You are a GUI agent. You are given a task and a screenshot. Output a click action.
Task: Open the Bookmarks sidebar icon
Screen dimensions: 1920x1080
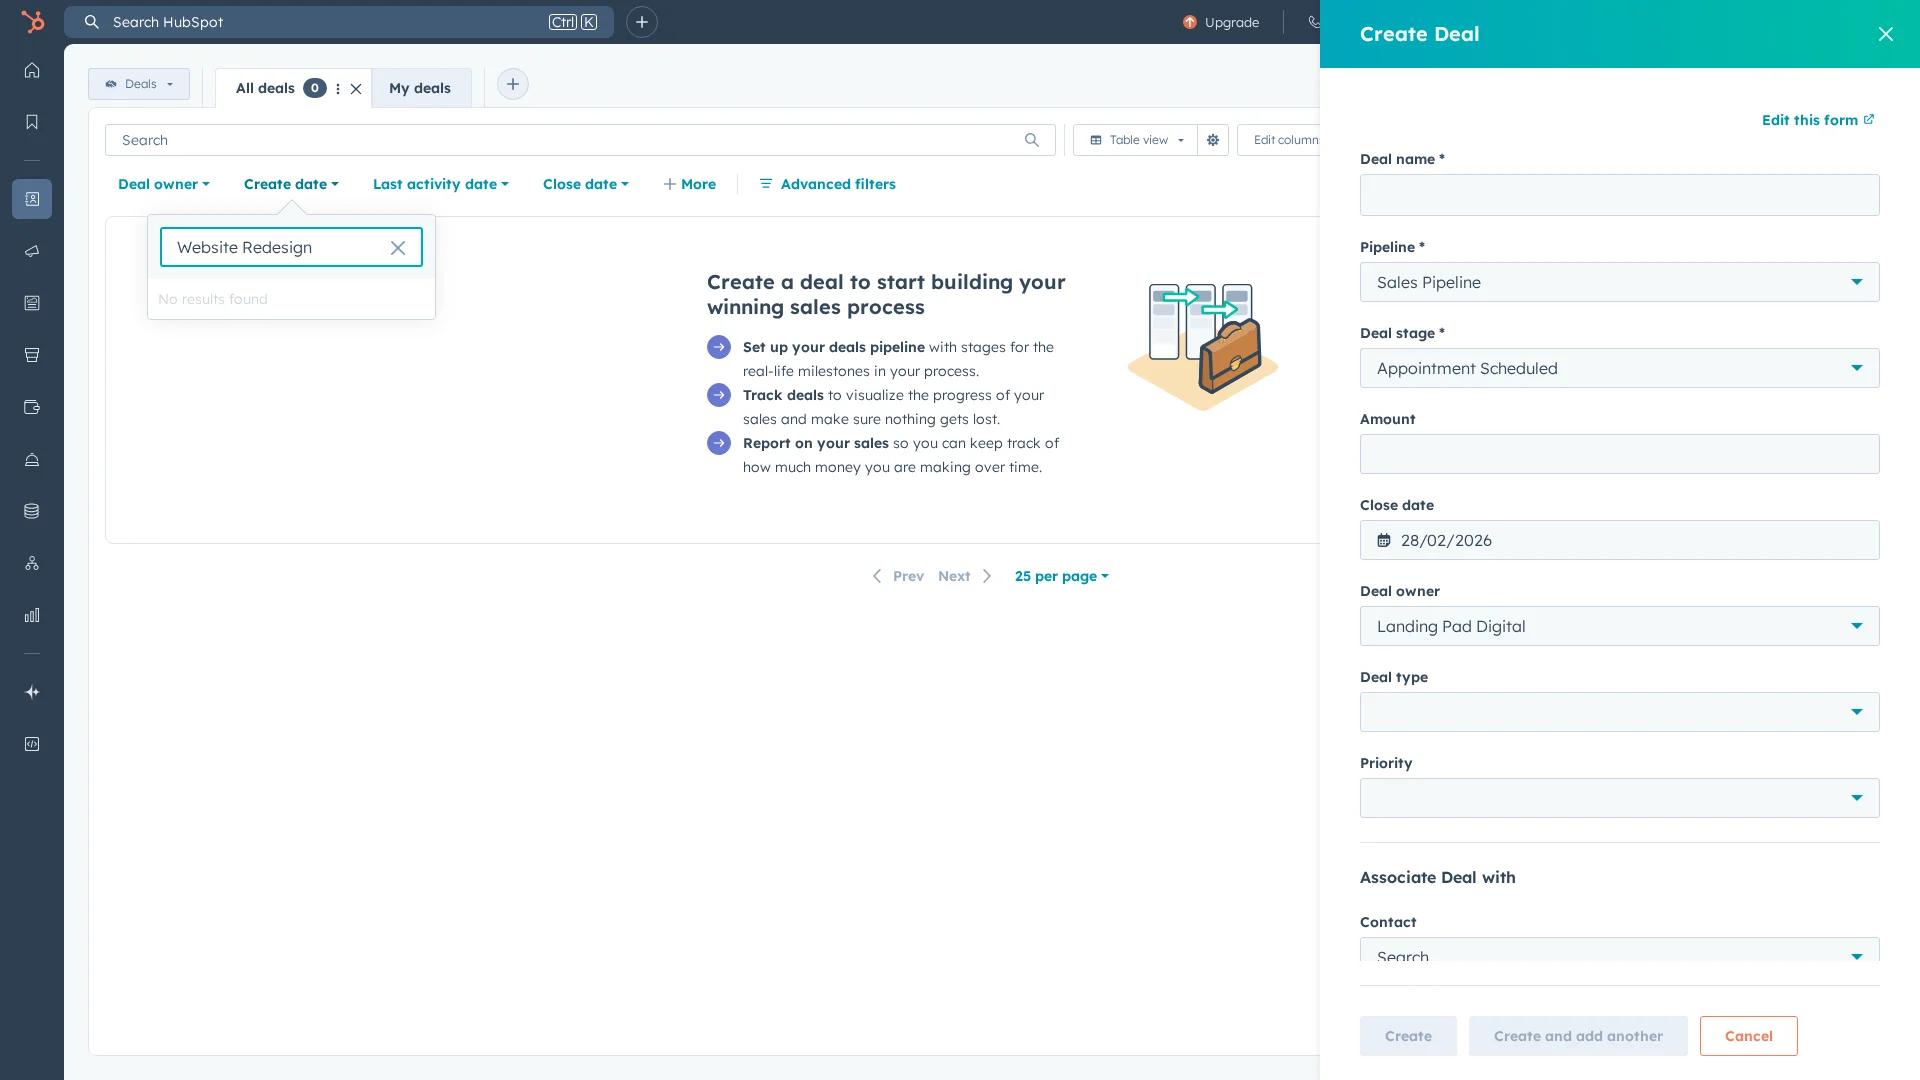coord(32,121)
